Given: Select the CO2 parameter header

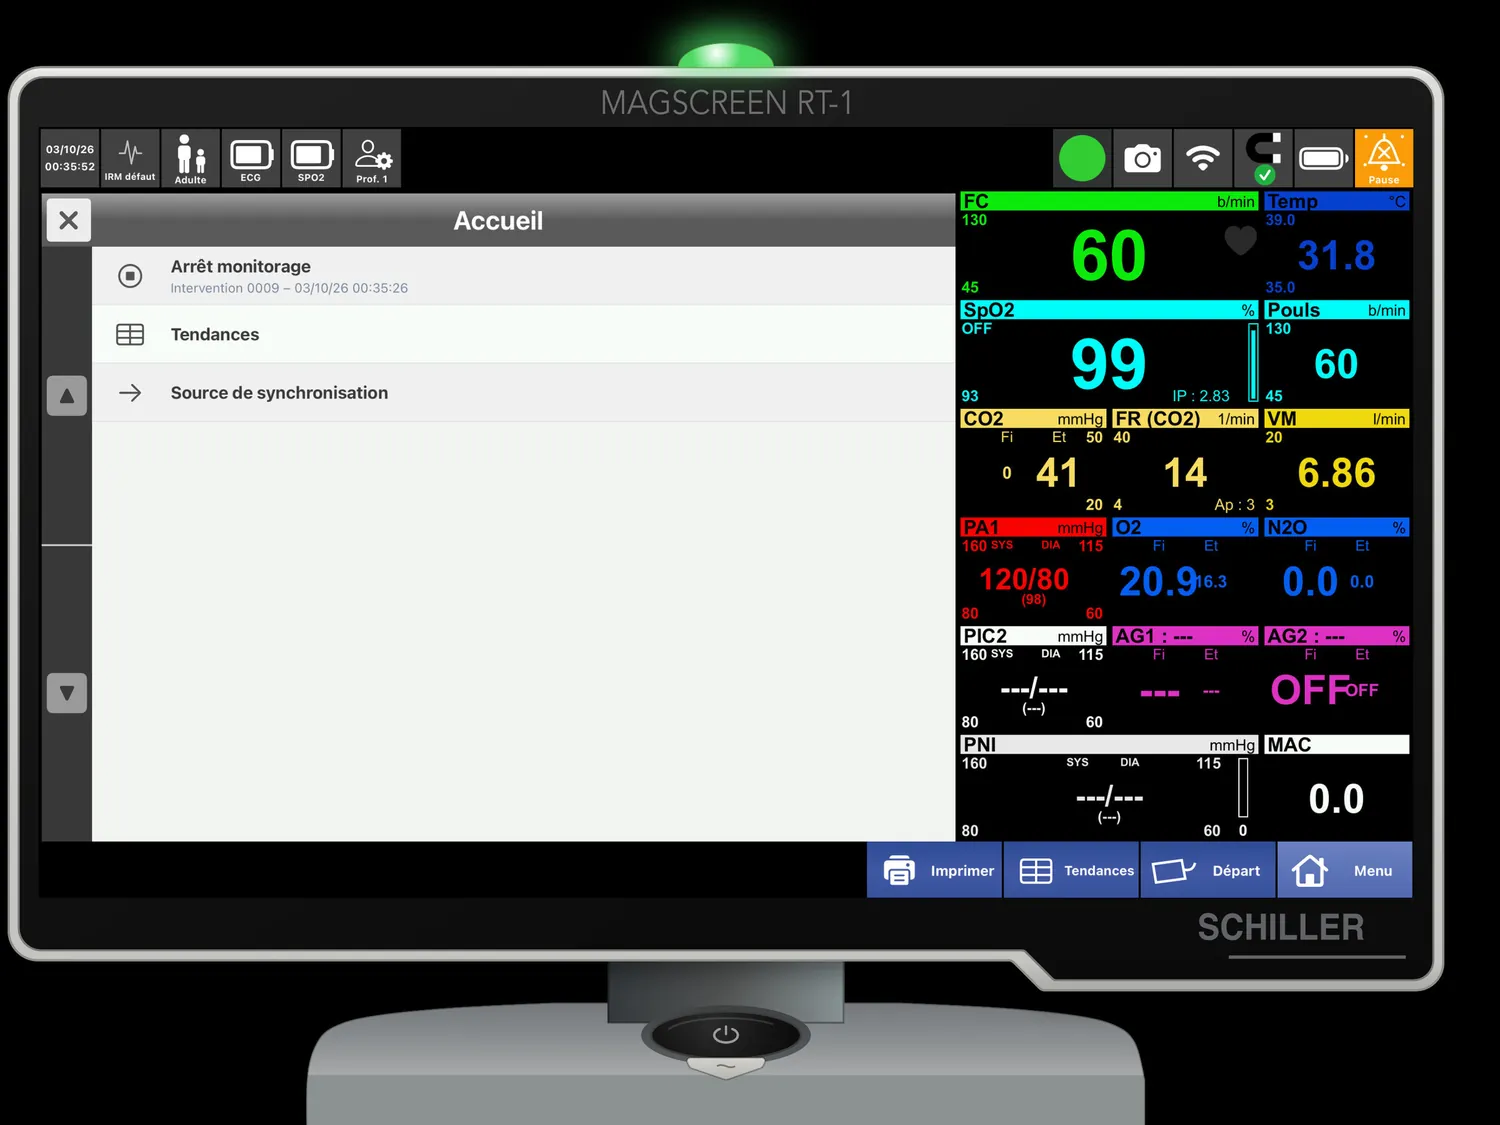Looking at the screenshot, I should (x=1033, y=419).
